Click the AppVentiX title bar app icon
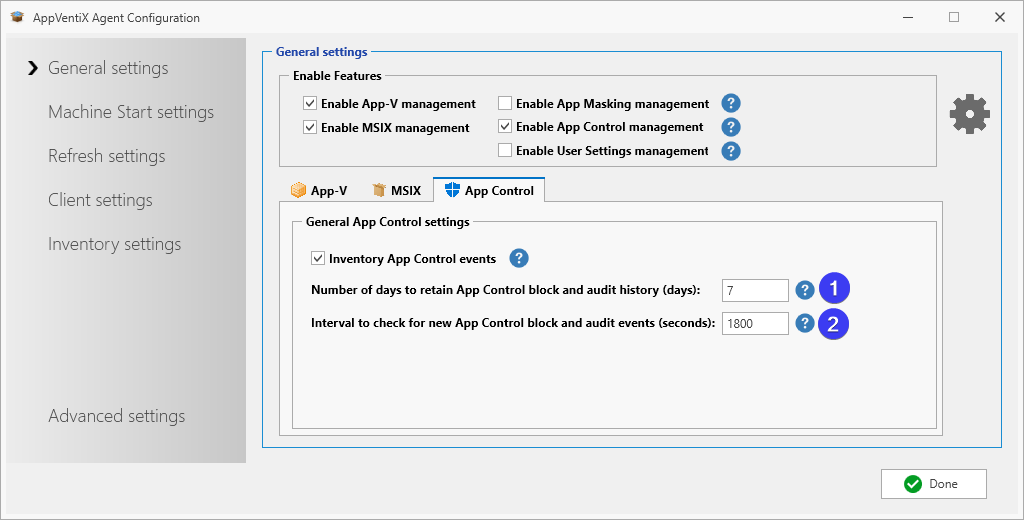1024x520 pixels. [x=17, y=17]
